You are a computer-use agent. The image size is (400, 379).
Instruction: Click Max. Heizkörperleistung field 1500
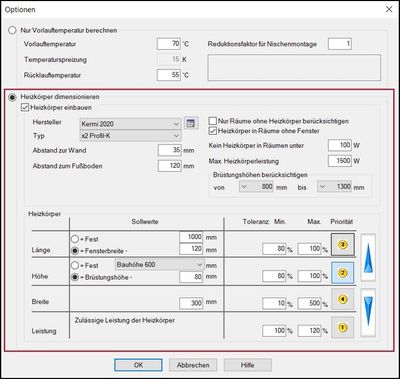pos(340,161)
